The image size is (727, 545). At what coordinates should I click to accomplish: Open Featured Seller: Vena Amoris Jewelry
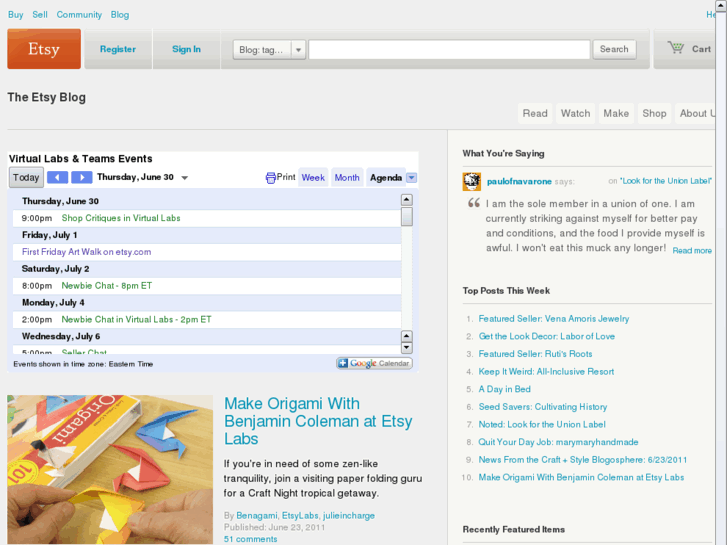click(x=554, y=319)
